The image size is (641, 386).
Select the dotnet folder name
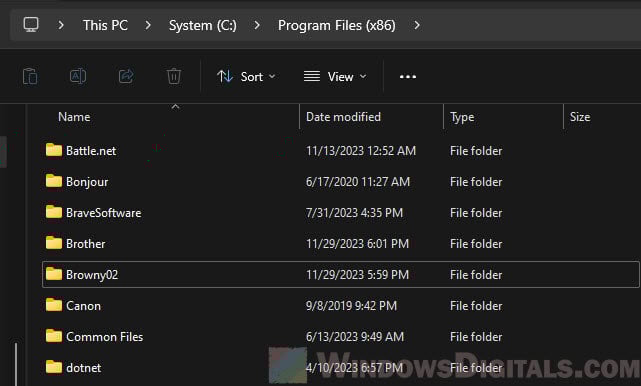(83, 368)
